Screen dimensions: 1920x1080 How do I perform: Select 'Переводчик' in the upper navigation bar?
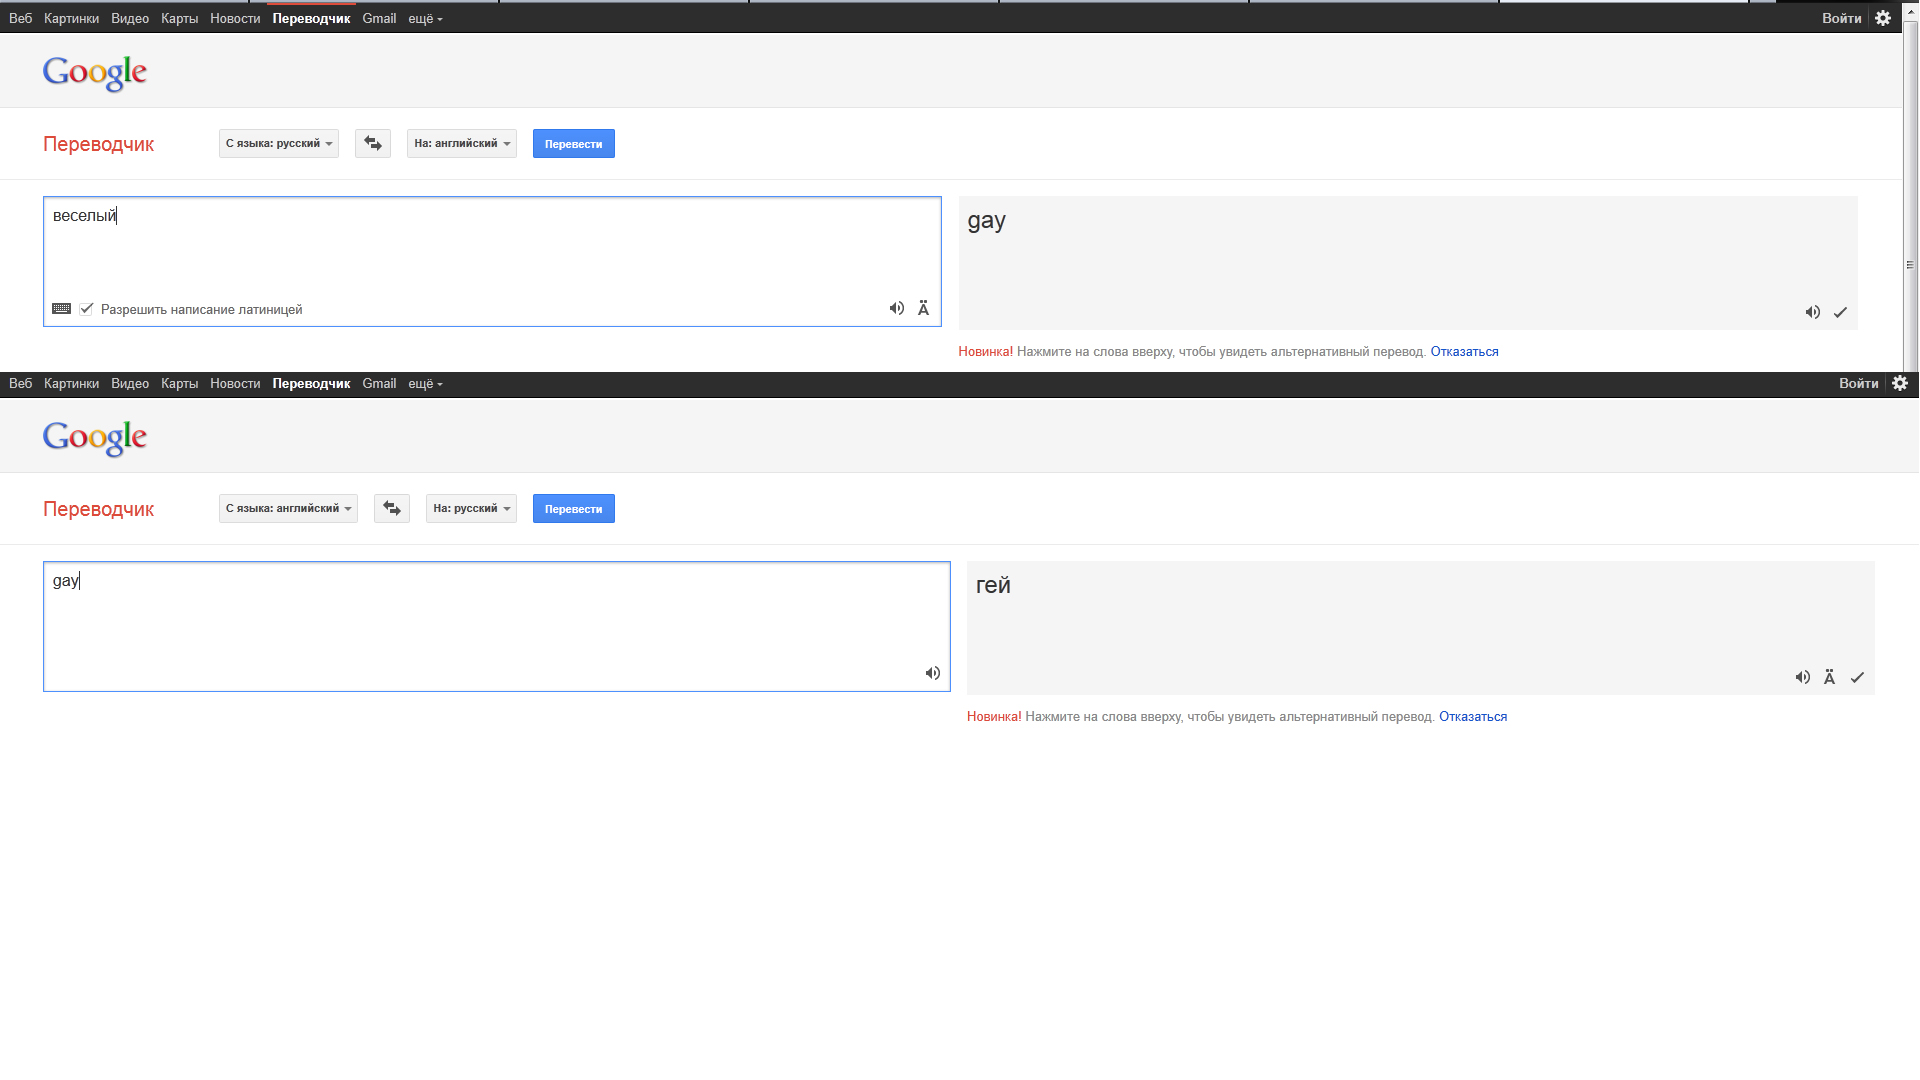(x=311, y=19)
